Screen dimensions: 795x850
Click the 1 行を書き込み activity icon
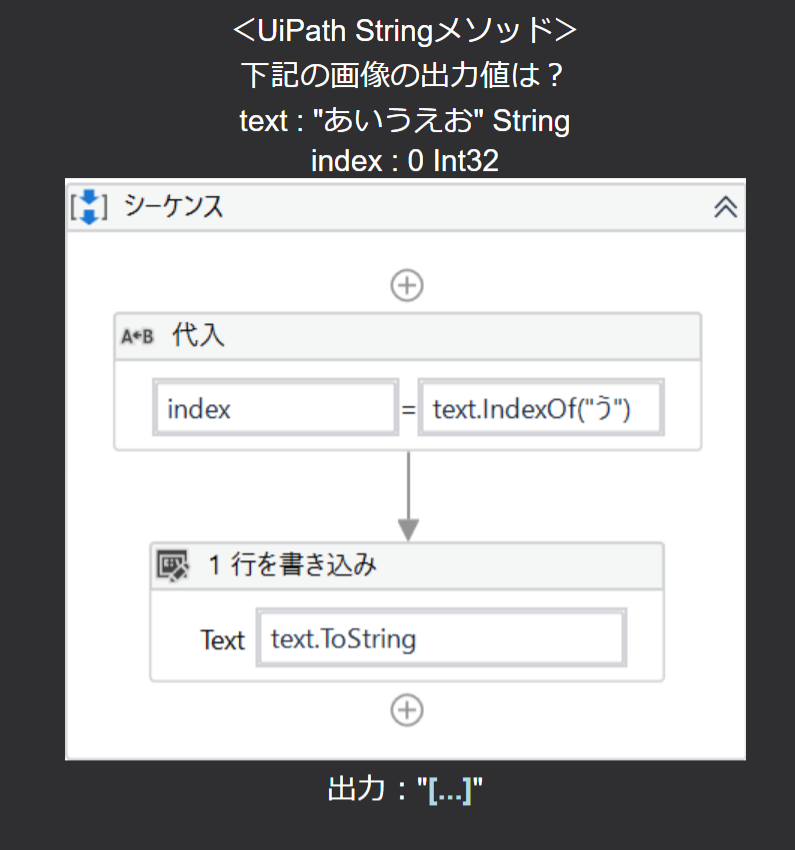pyautogui.click(x=173, y=566)
